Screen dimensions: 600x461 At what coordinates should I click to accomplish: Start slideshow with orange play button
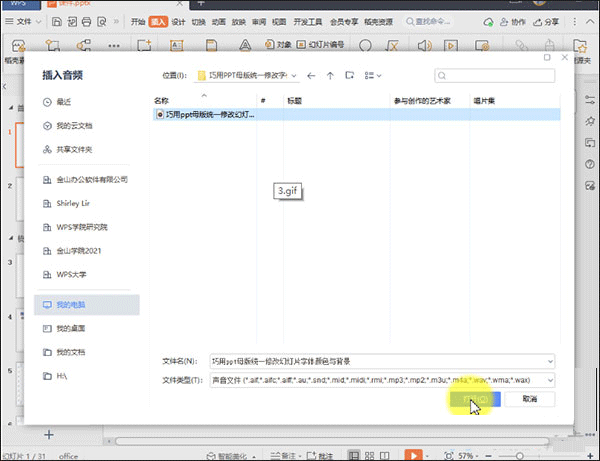point(414,455)
